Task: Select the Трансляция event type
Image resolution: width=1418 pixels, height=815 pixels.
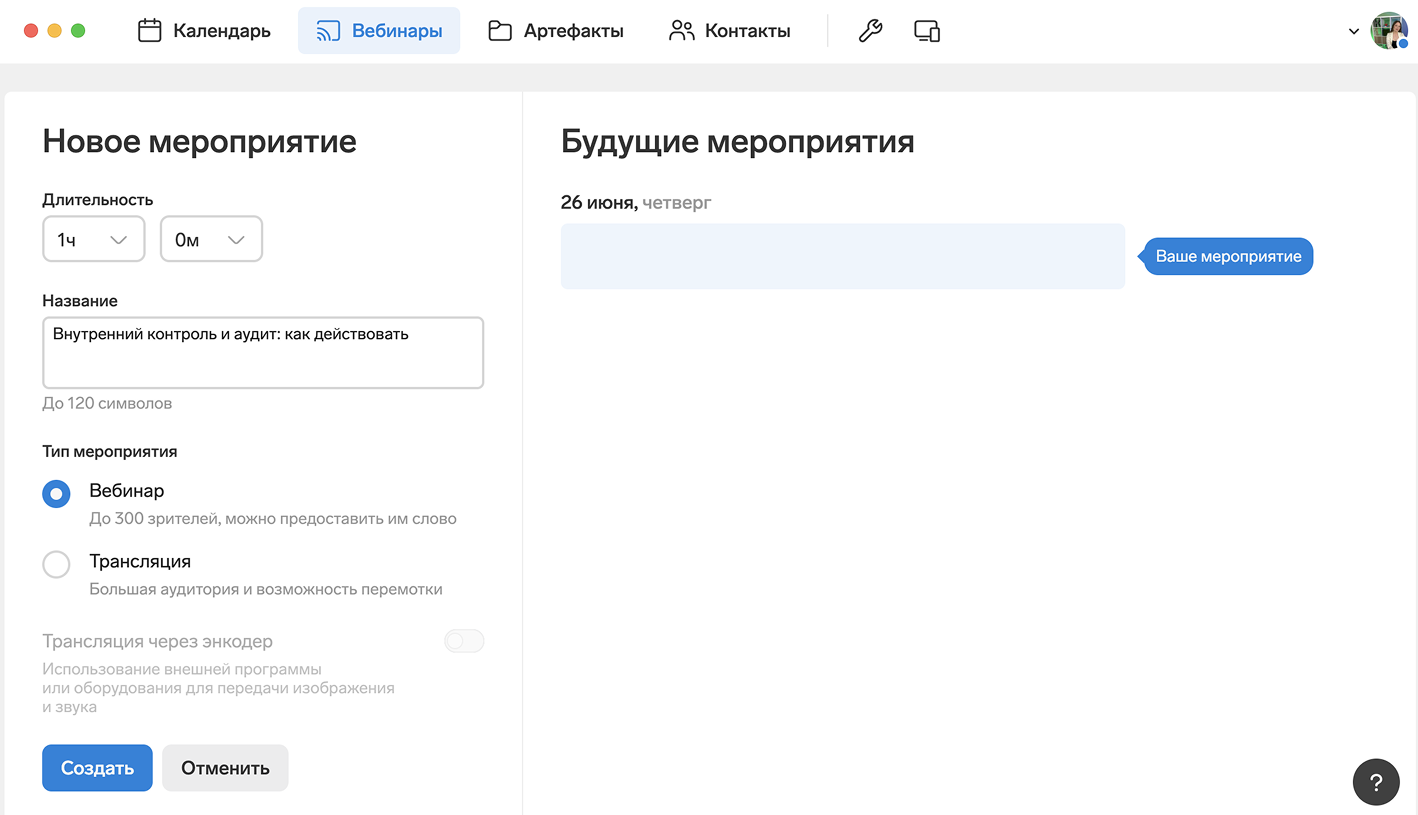Action: [56, 564]
